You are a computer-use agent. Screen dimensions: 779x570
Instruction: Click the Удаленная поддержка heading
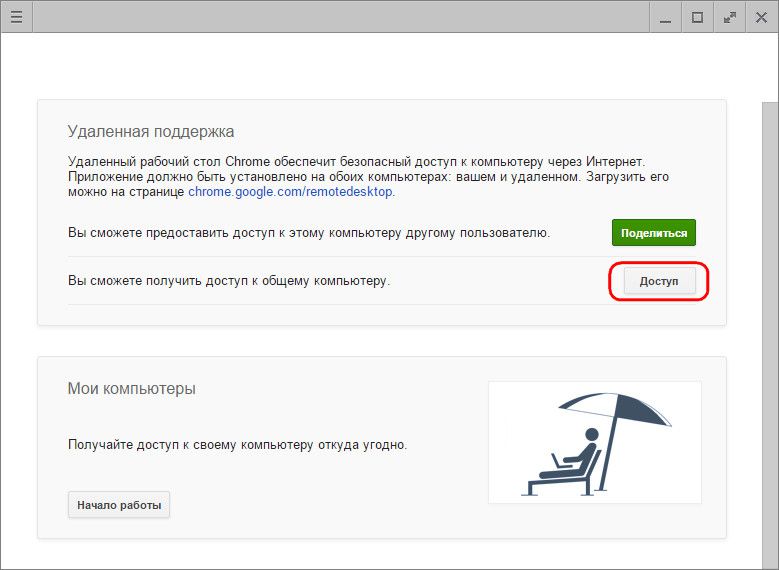pos(151,132)
